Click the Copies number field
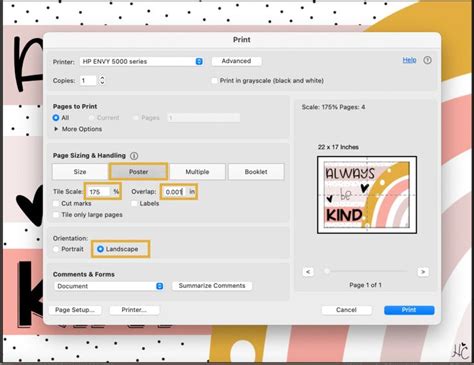The height and width of the screenshot is (365, 474). 88,80
